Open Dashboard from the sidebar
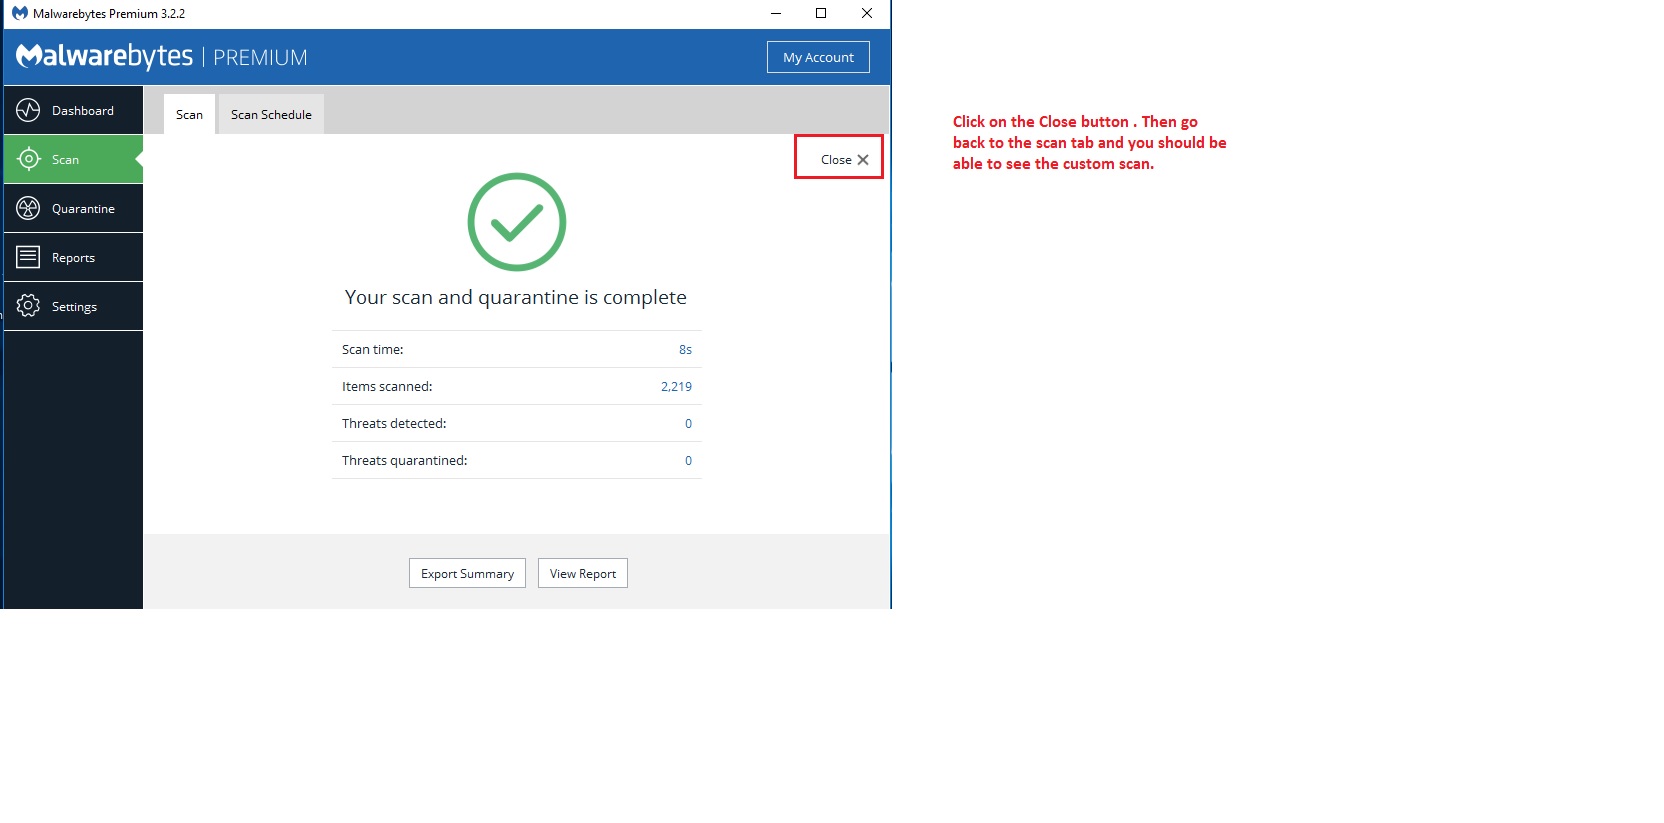Viewport: 1664px width, 823px height. (x=73, y=110)
